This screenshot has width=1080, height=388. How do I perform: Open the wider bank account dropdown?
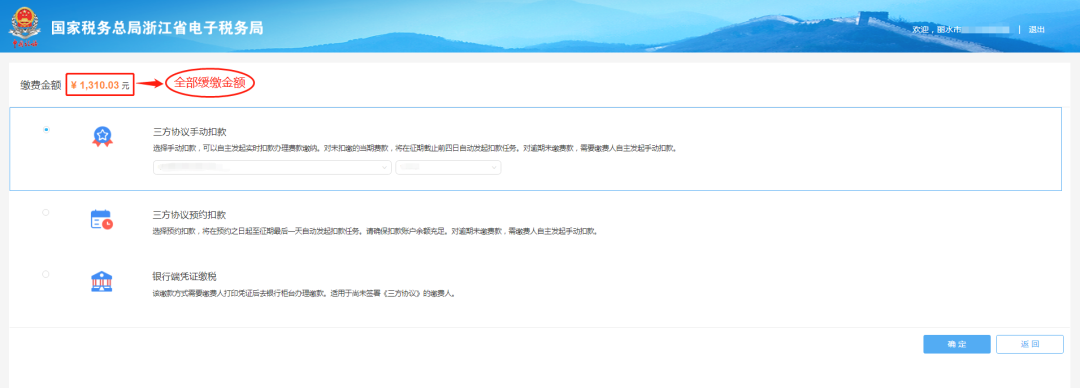pos(272,167)
